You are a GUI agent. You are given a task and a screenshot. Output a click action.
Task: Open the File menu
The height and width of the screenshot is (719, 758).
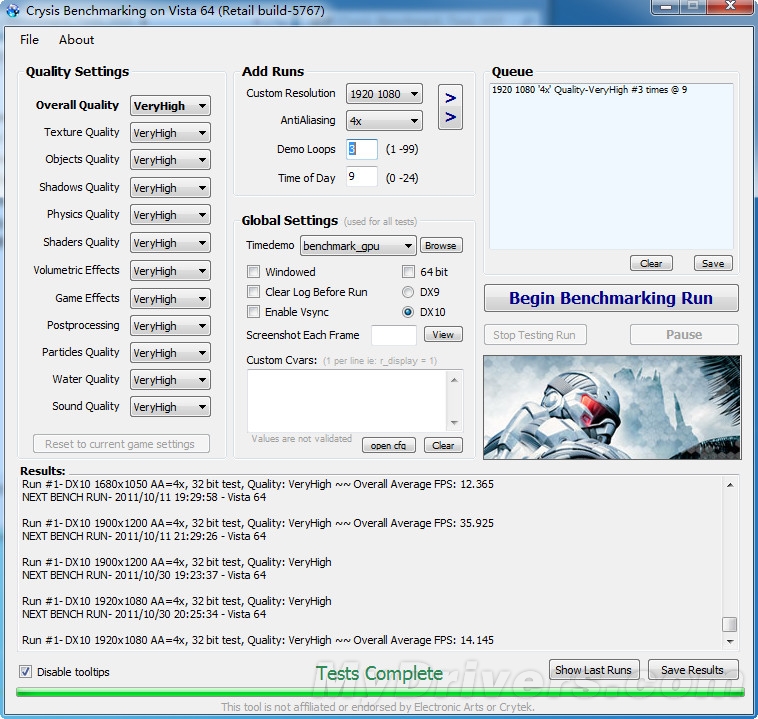click(x=29, y=40)
